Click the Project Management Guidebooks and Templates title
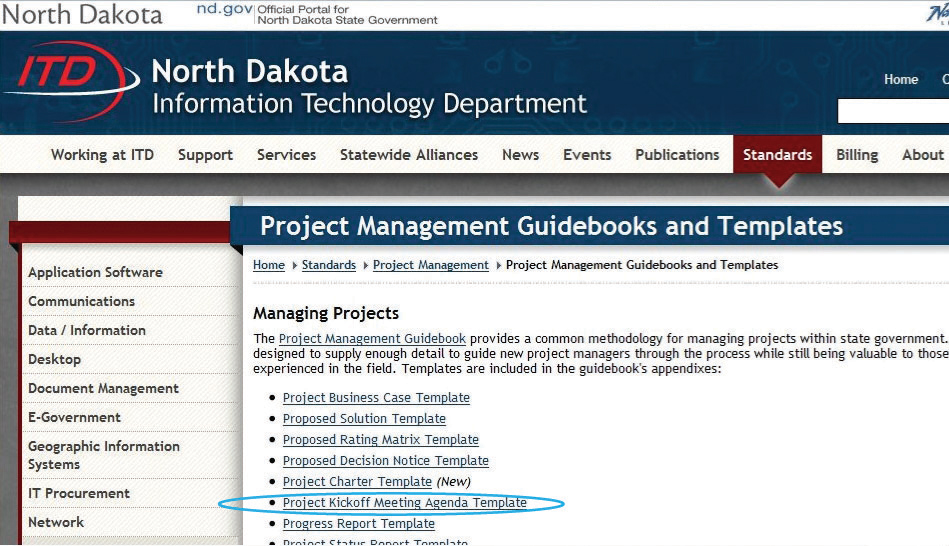Viewport: 949px width, 546px height. (551, 226)
